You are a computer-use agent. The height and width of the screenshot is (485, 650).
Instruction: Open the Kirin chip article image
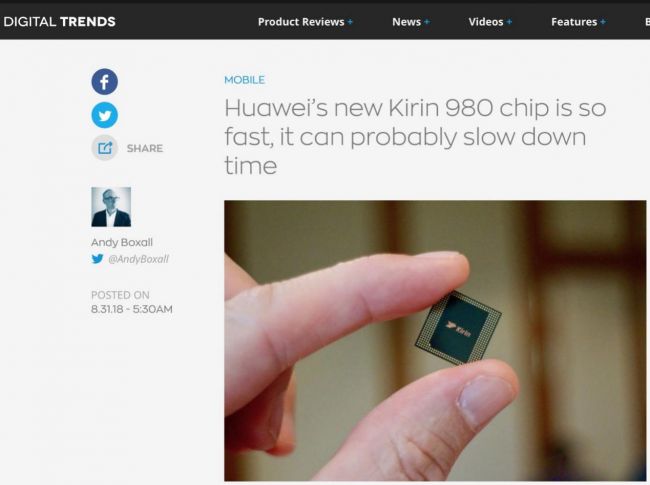click(435, 341)
